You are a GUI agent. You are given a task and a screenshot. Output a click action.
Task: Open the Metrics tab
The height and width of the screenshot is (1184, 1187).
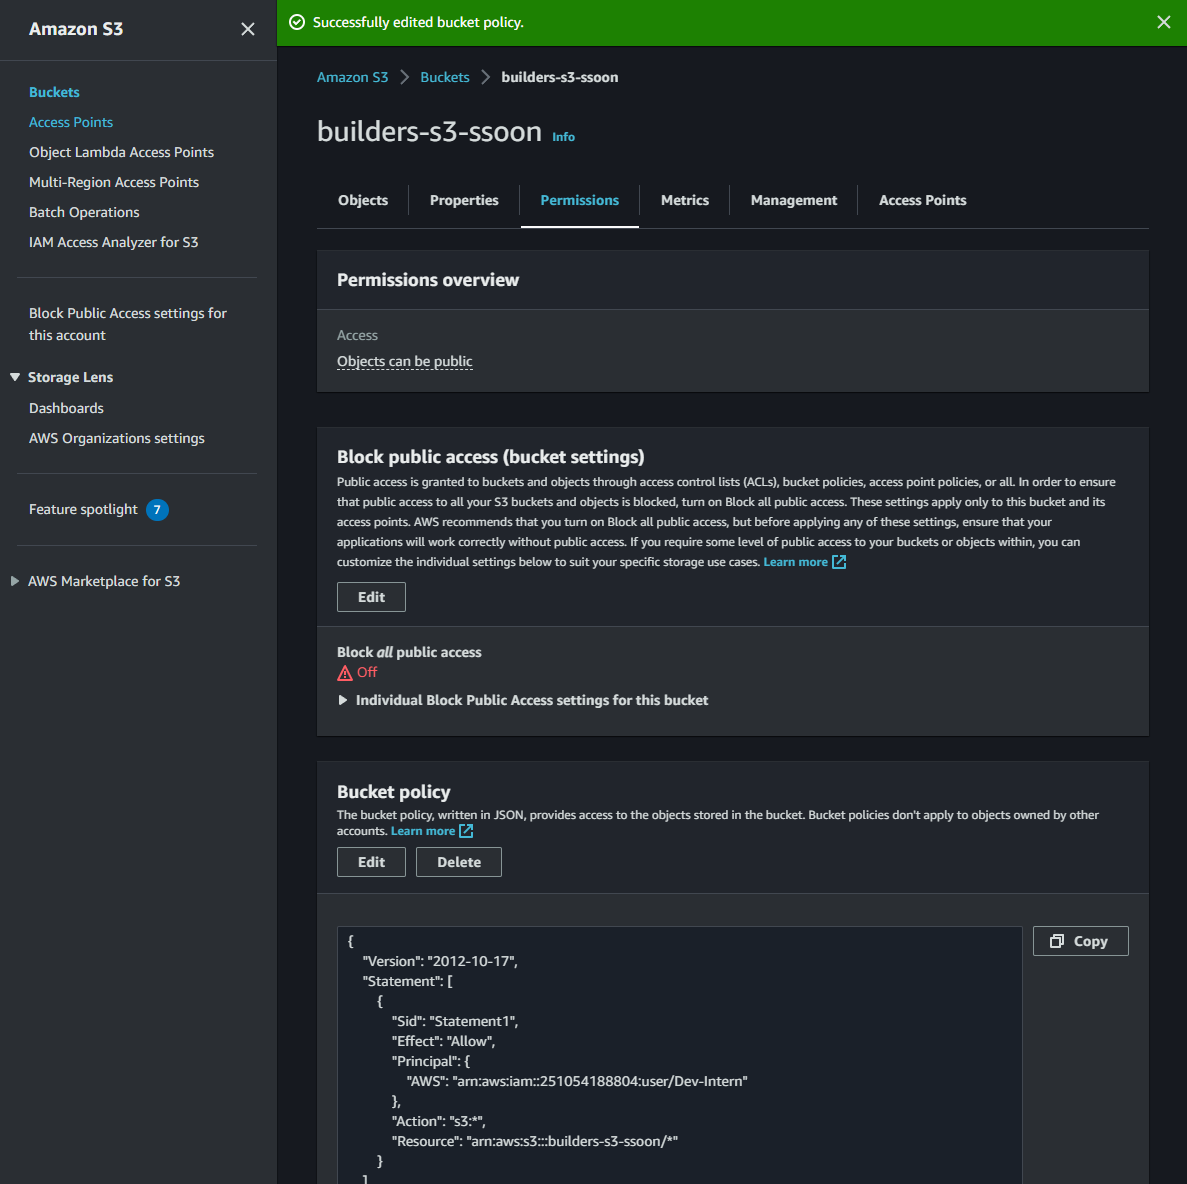pyautogui.click(x=684, y=200)
